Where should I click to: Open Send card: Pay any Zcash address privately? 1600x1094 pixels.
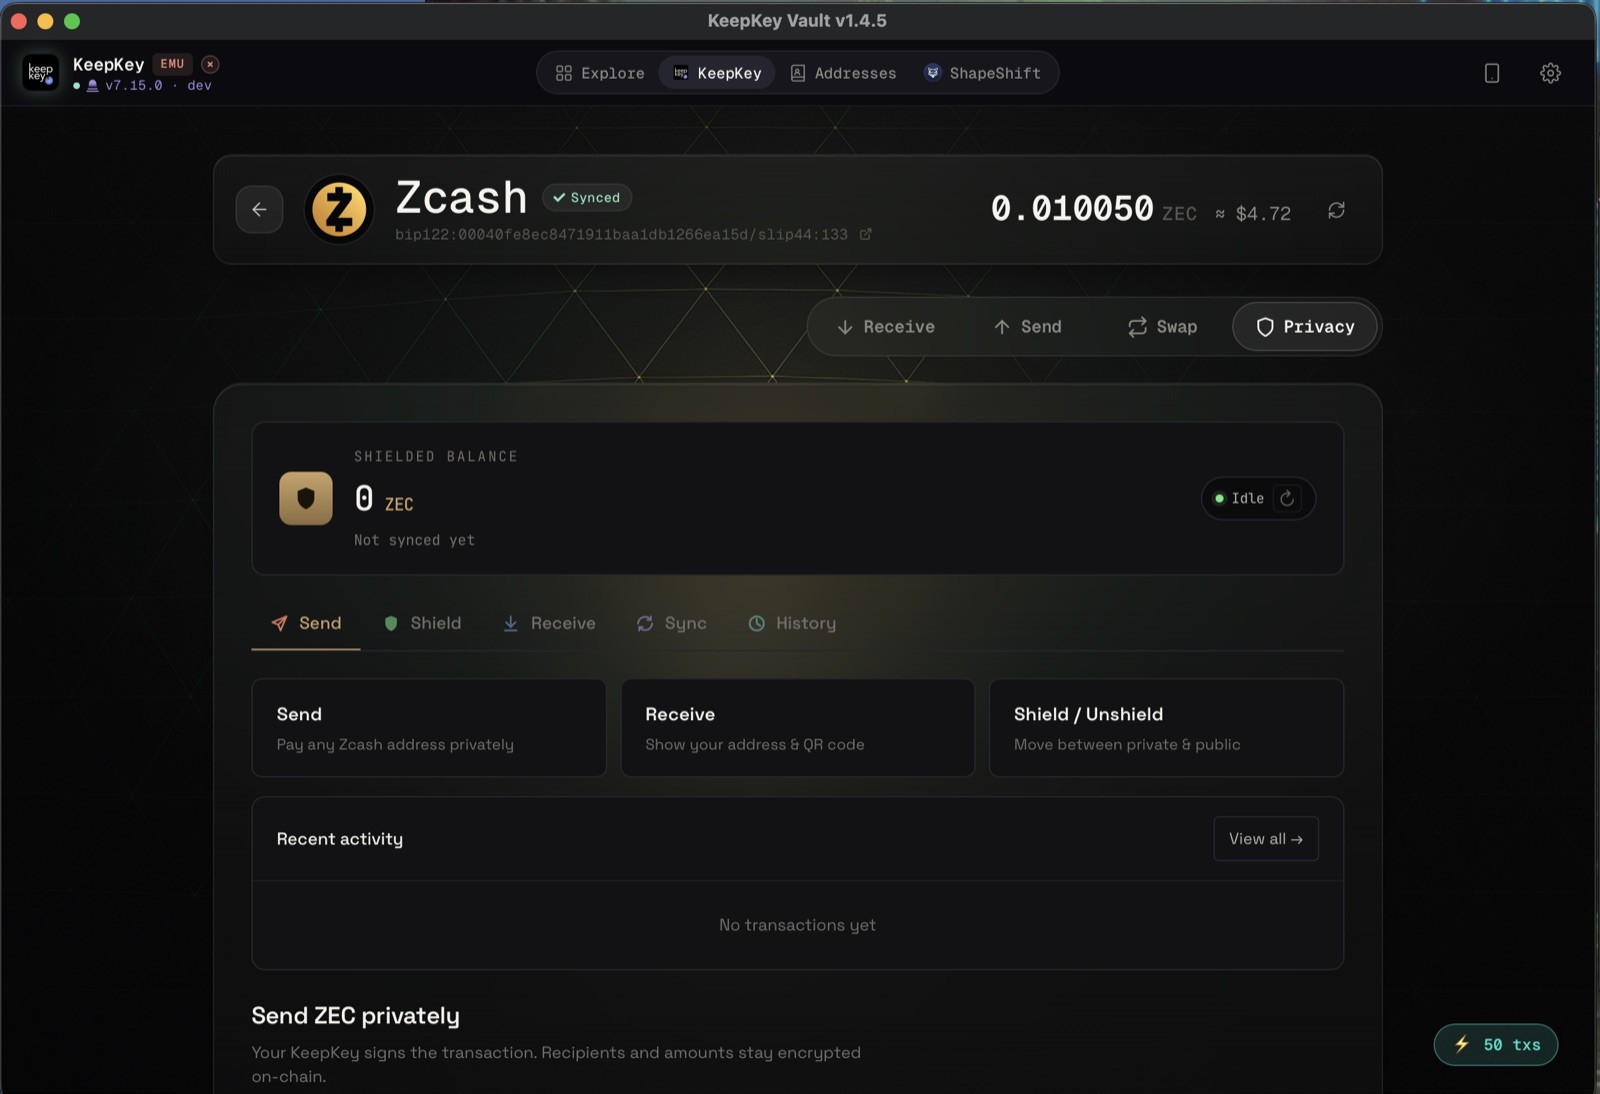429,728
